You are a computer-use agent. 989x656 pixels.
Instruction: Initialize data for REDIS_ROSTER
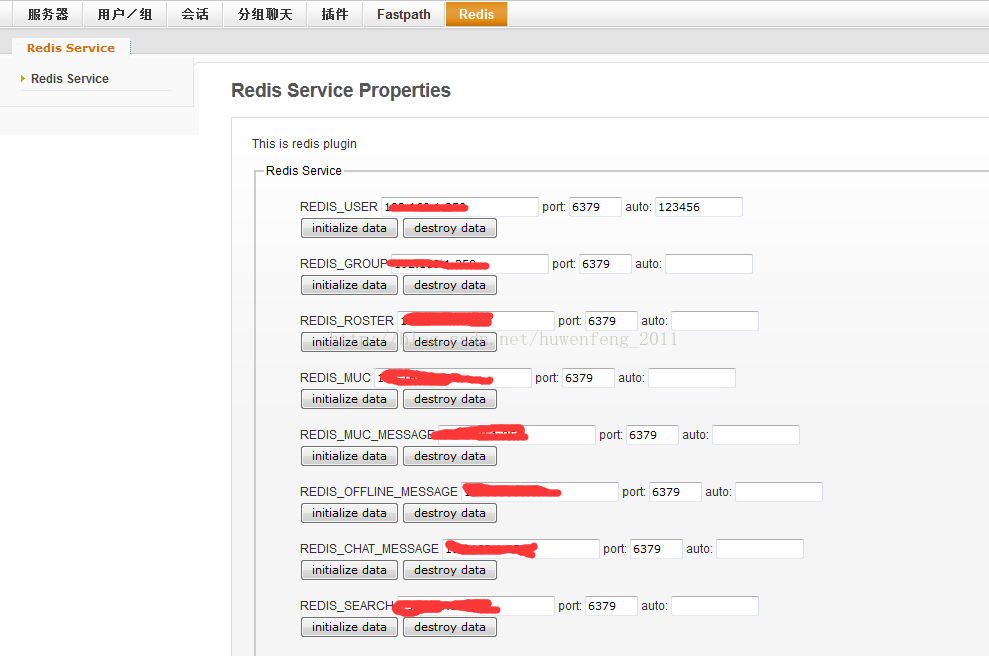click(349, 342)
